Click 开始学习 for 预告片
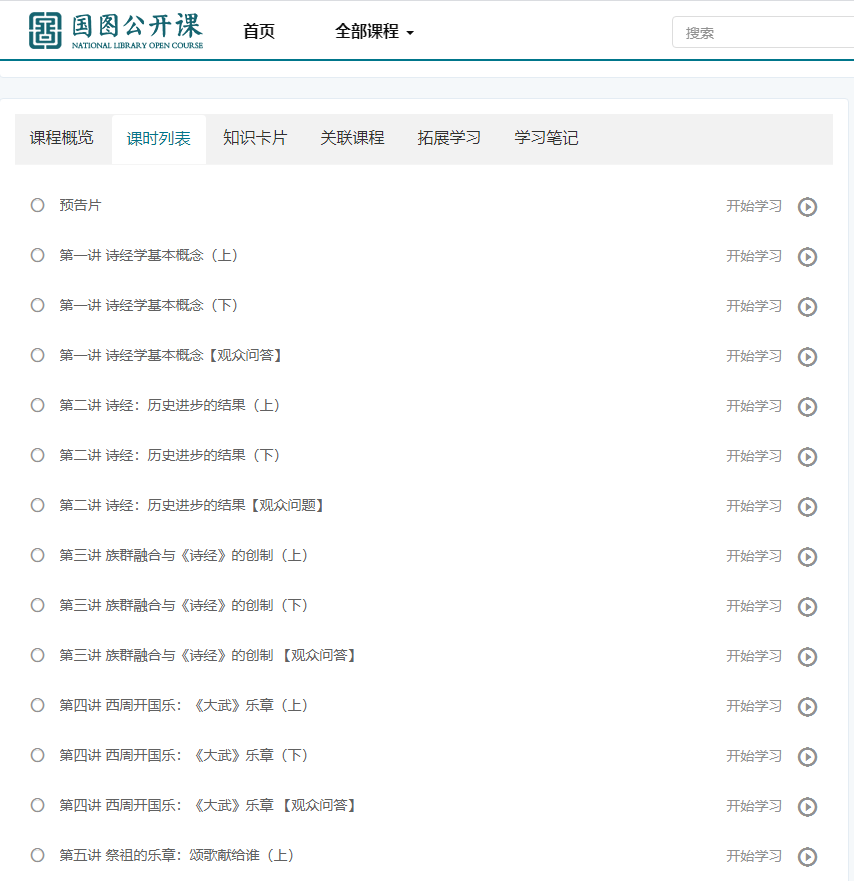 click(x=754, y=206)
